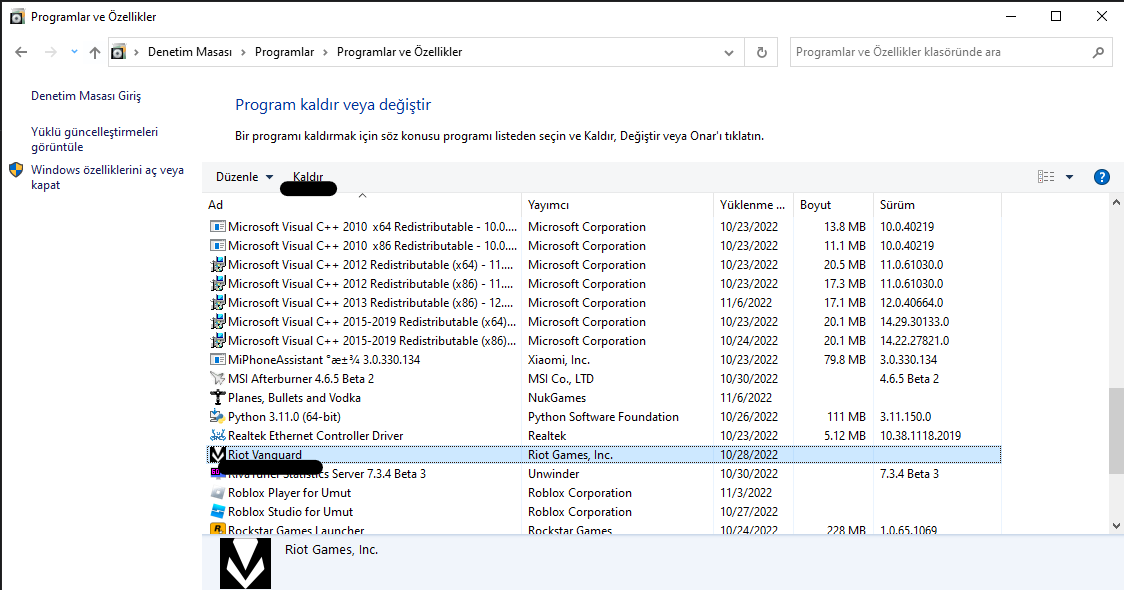Click the Forward navigation arrow
The width and height of the screenshot is (1124, 590).
point(50,52)
